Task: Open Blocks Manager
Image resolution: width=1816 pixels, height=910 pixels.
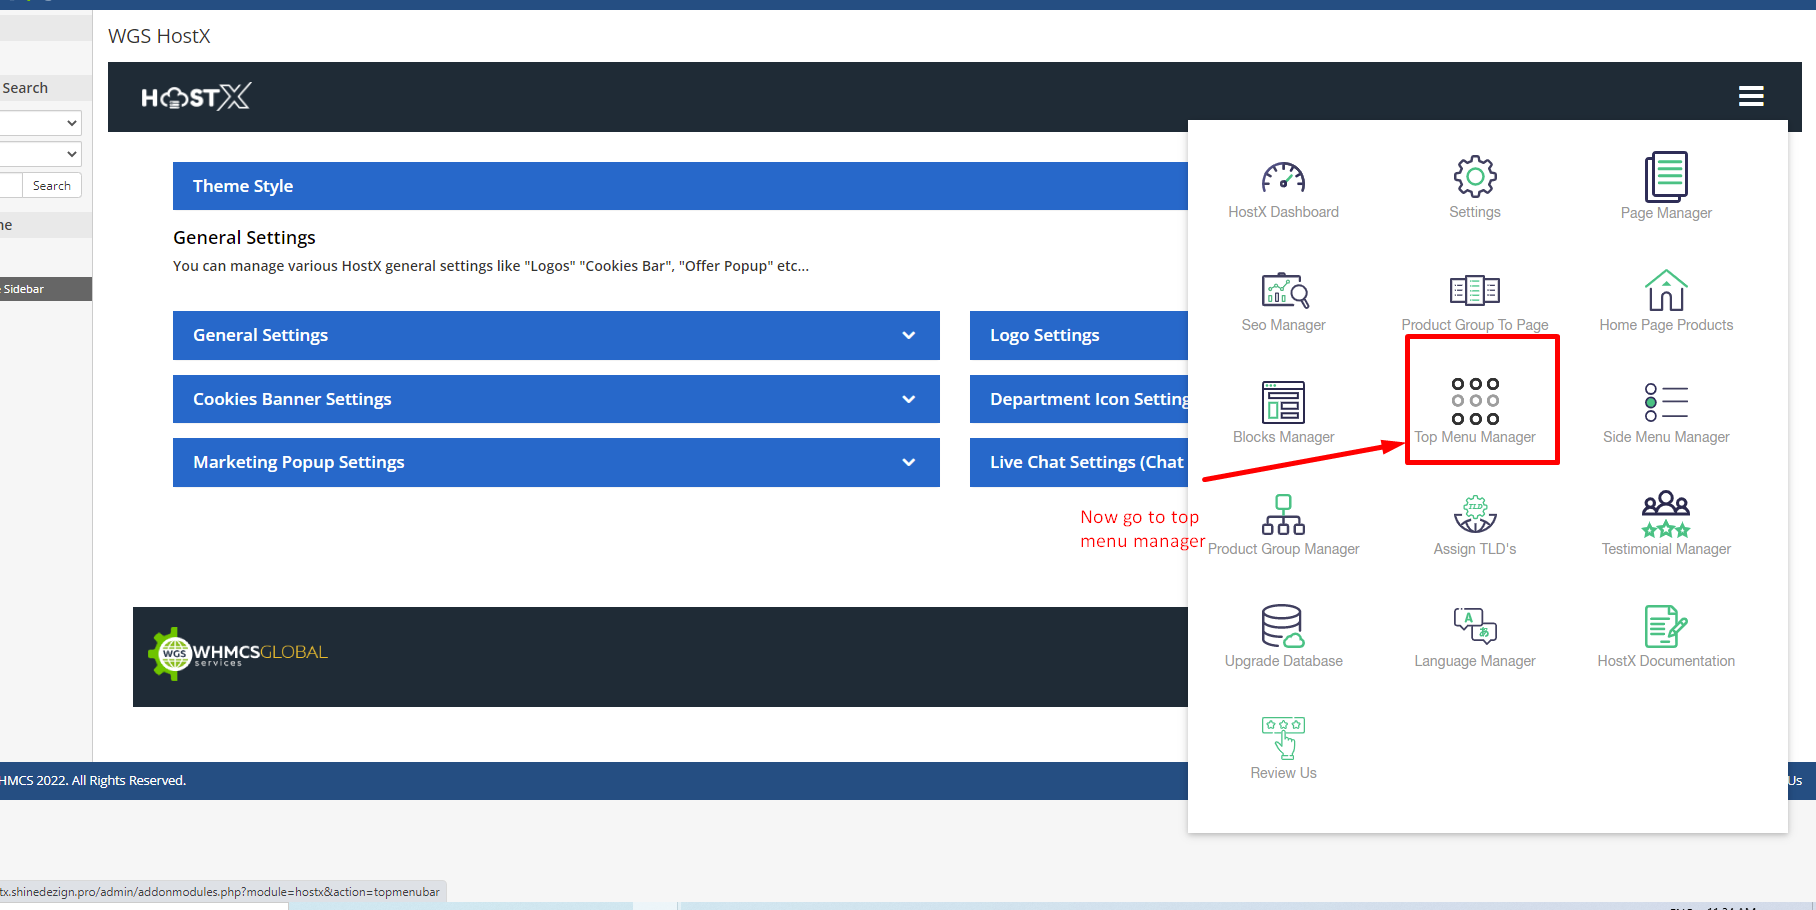Action: coord(1283,403)
